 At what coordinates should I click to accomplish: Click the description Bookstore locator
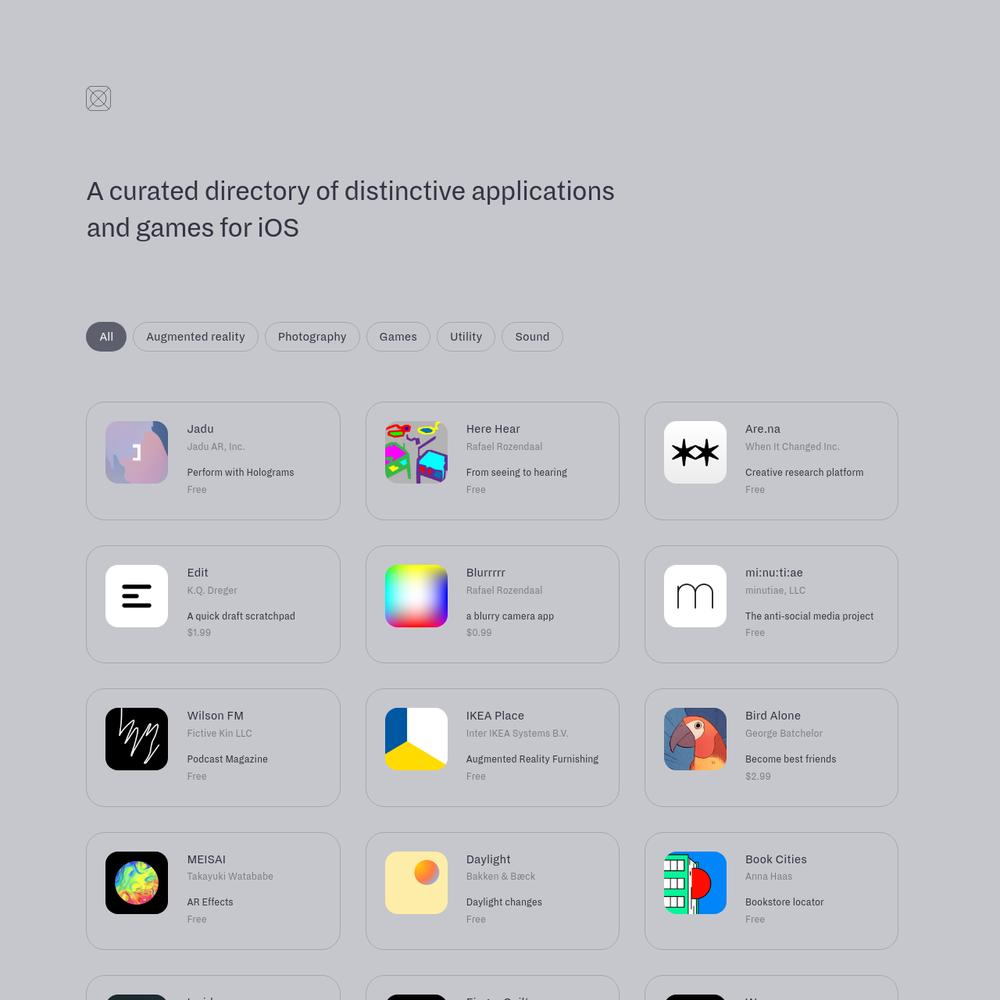click(x=784, y=902)
